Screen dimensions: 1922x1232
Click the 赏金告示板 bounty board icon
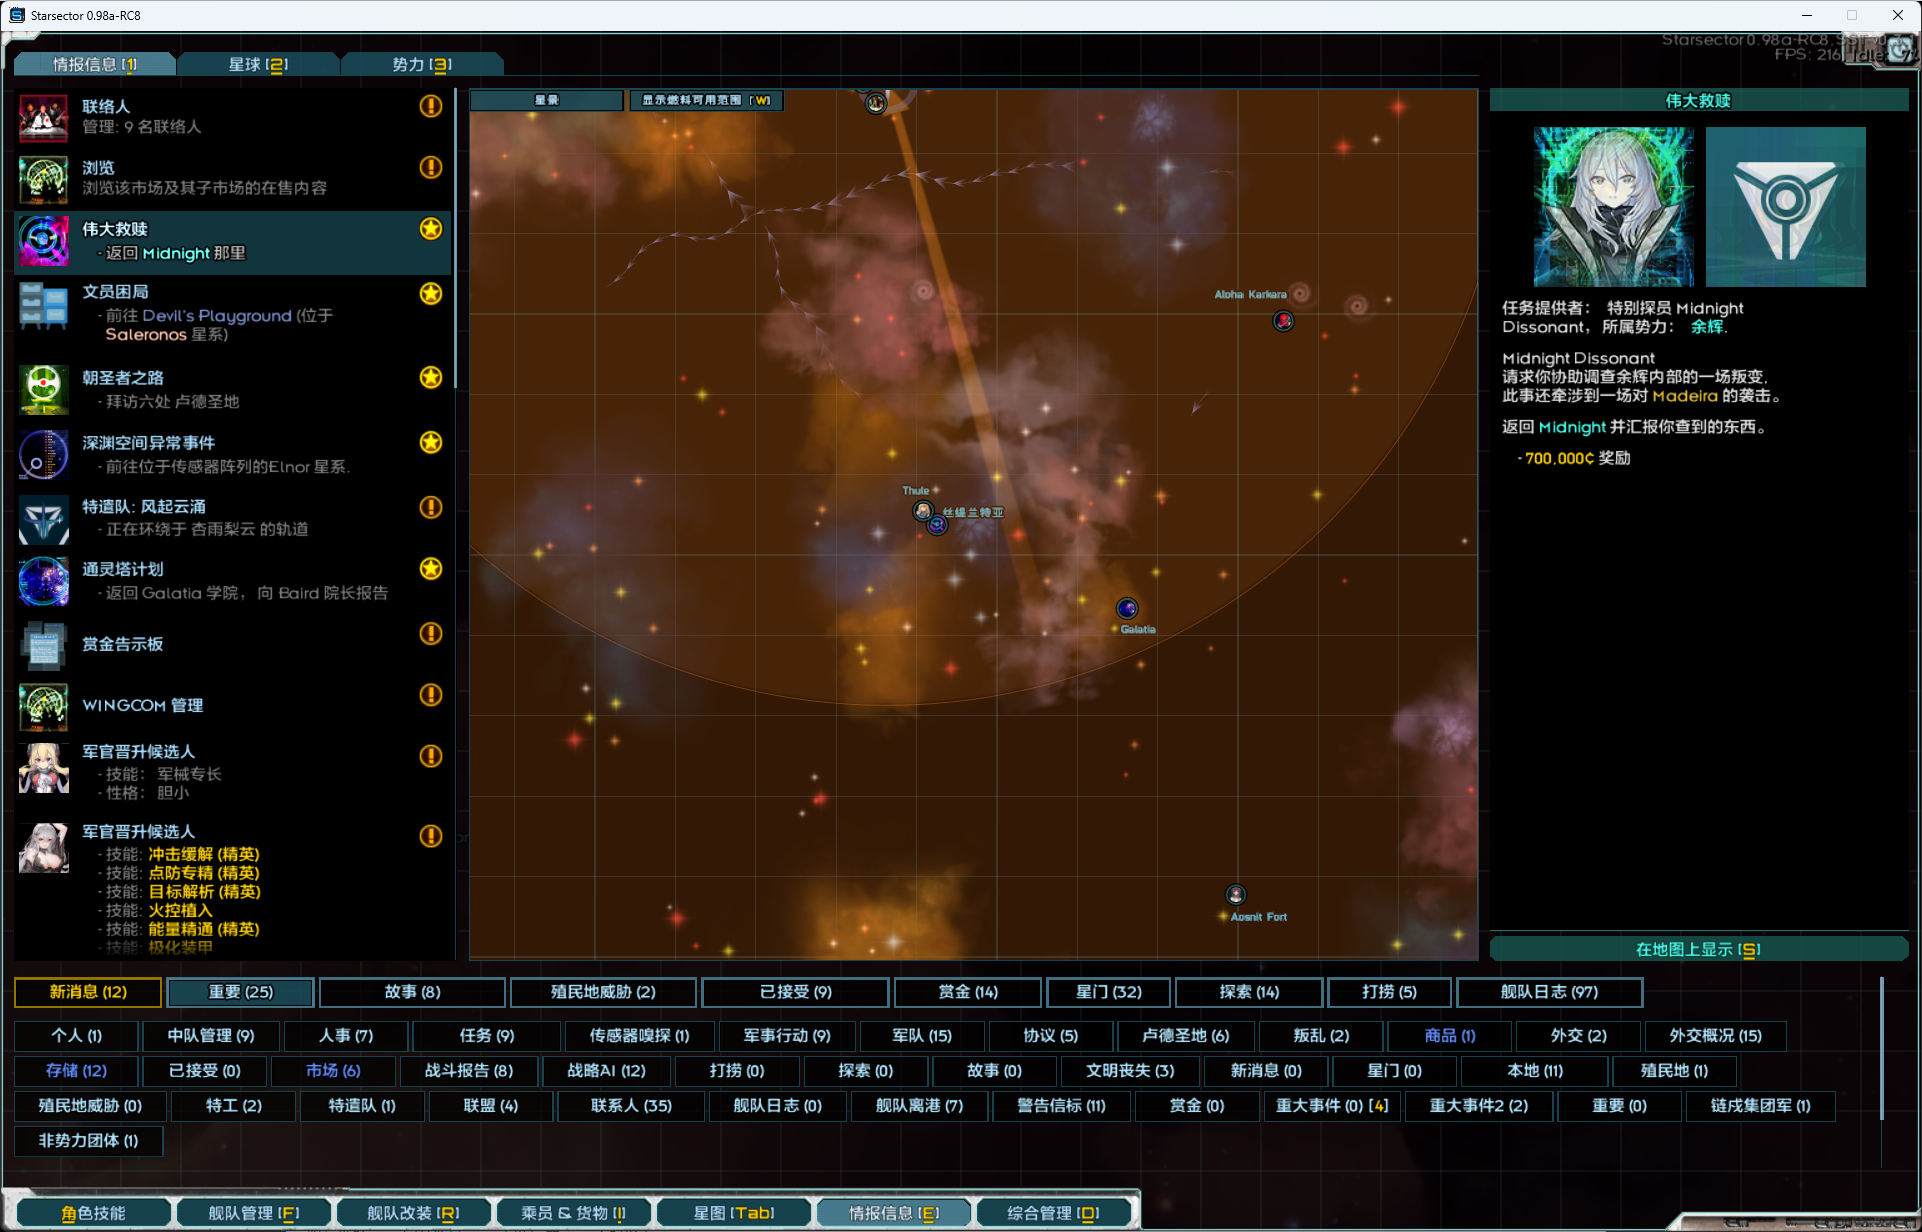tap(43, 645)
